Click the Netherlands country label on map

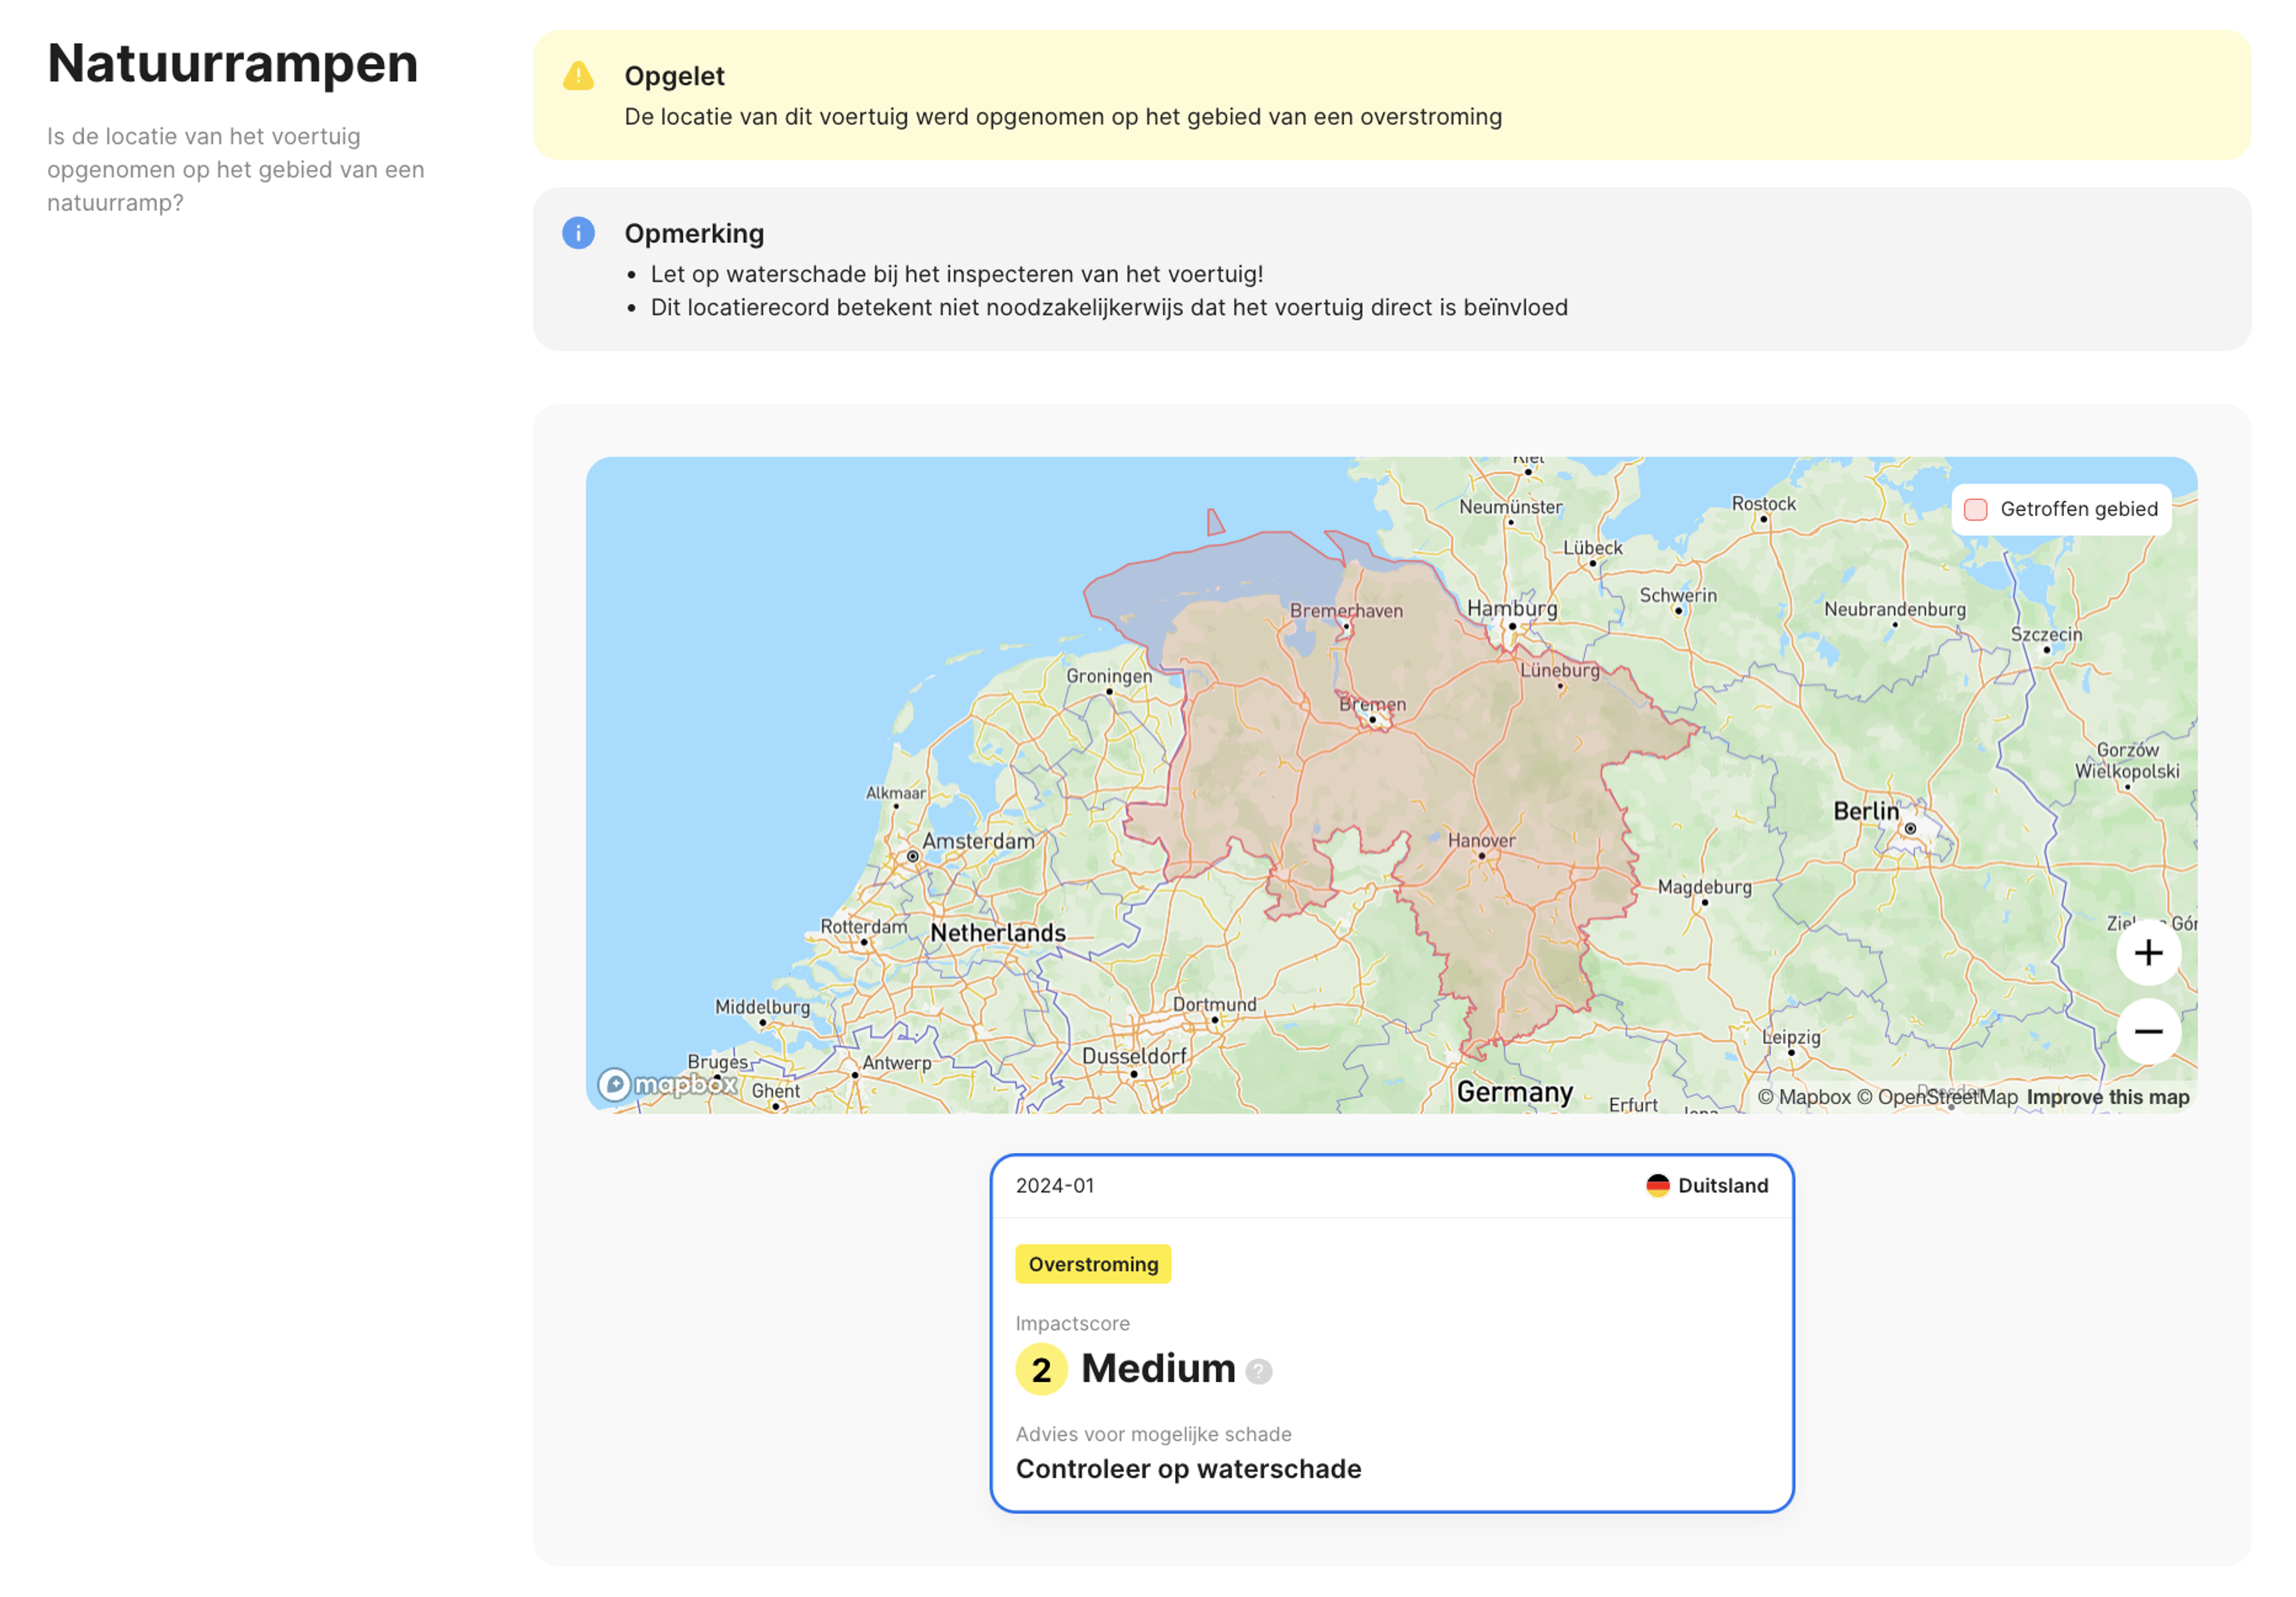tap(997, 933)
